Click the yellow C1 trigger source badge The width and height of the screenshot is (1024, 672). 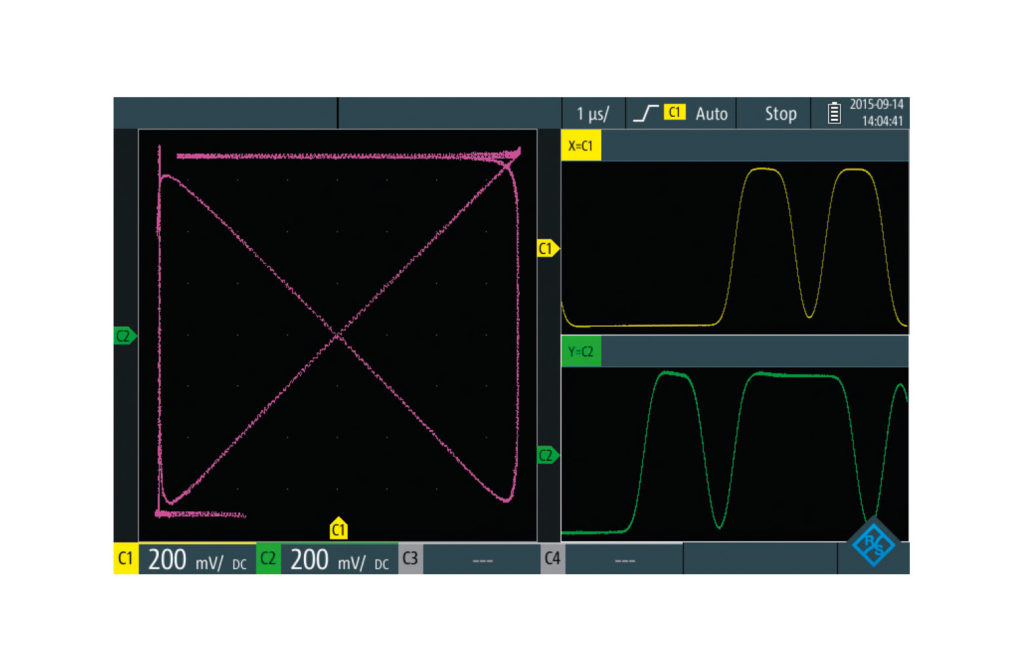coord(675,113)
